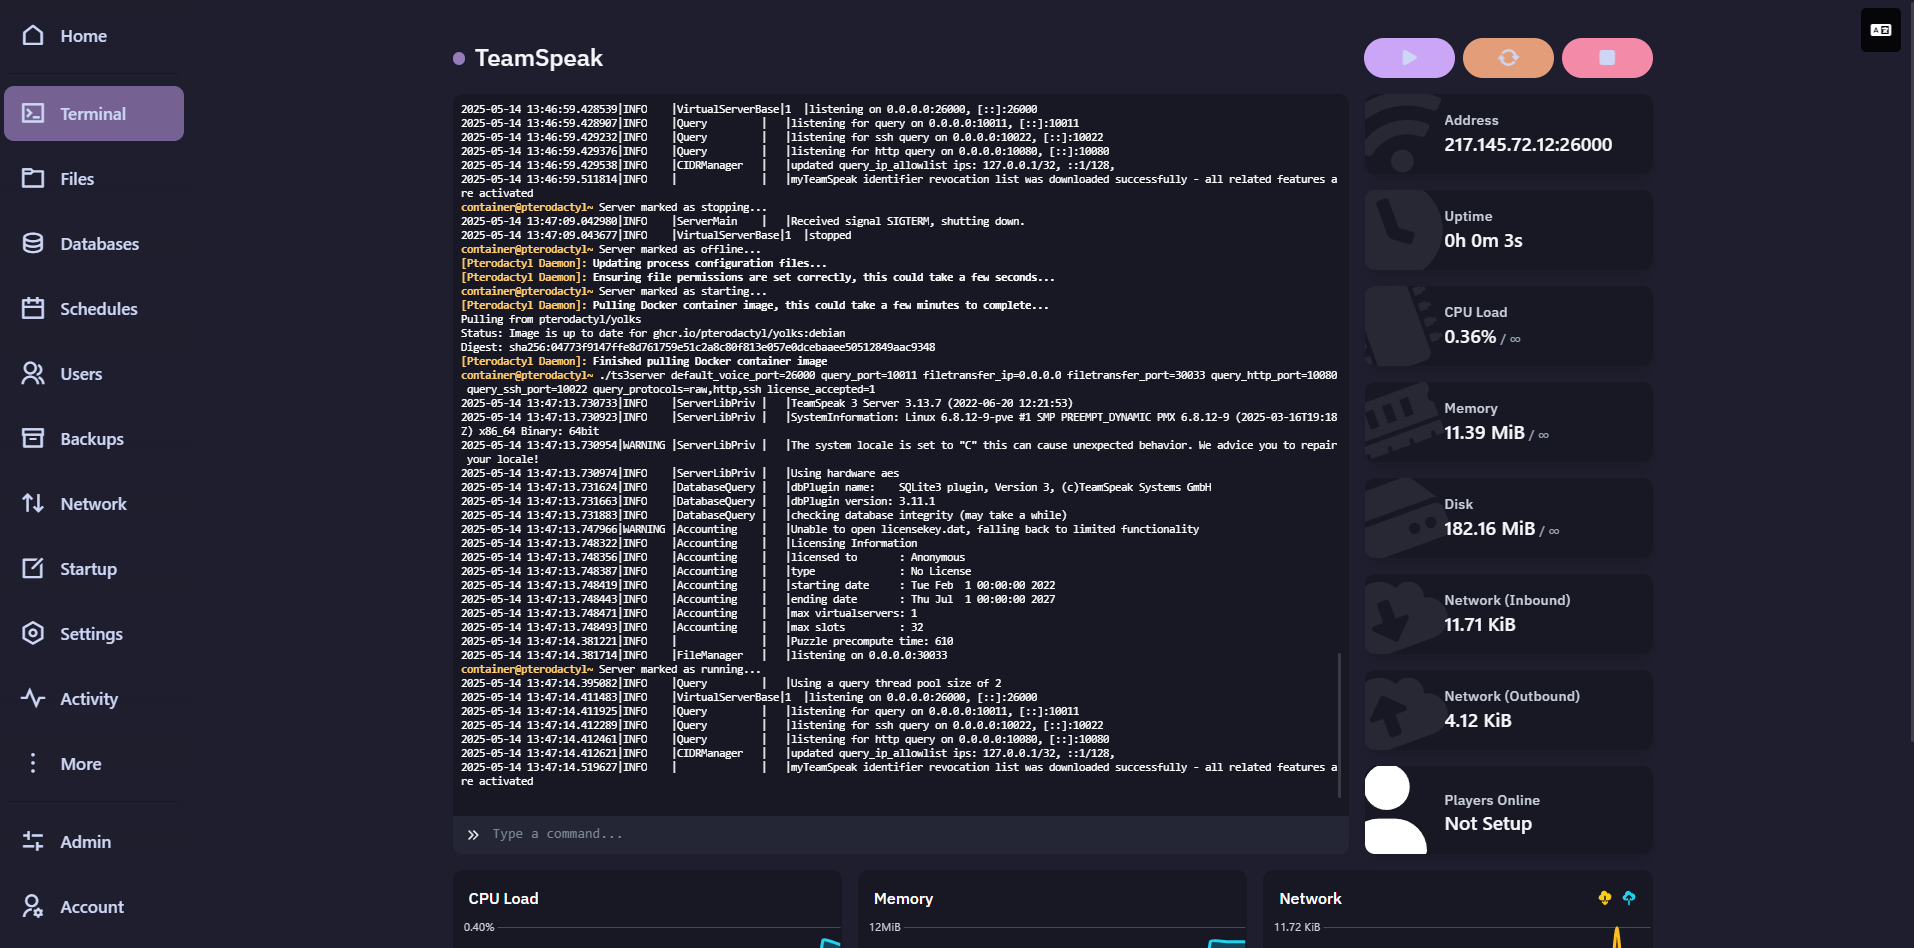Click the Schedules calendar icon
The width and height of the screenshot is (1914, 948).
click(x=33, y=309)
